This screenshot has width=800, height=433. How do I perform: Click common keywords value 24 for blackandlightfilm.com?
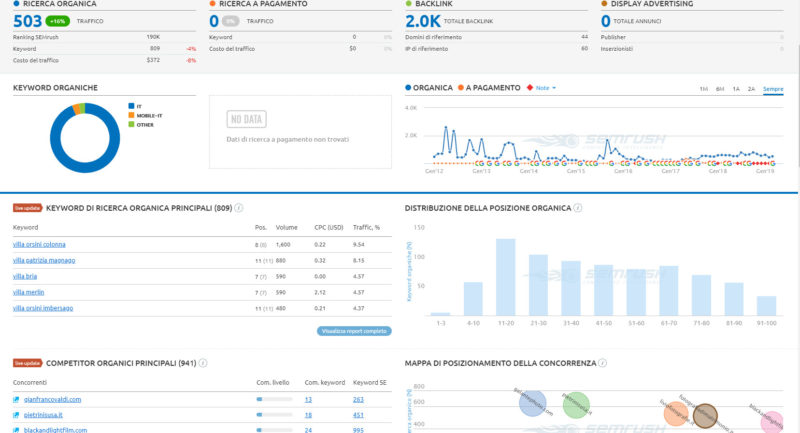click(308, 430)
